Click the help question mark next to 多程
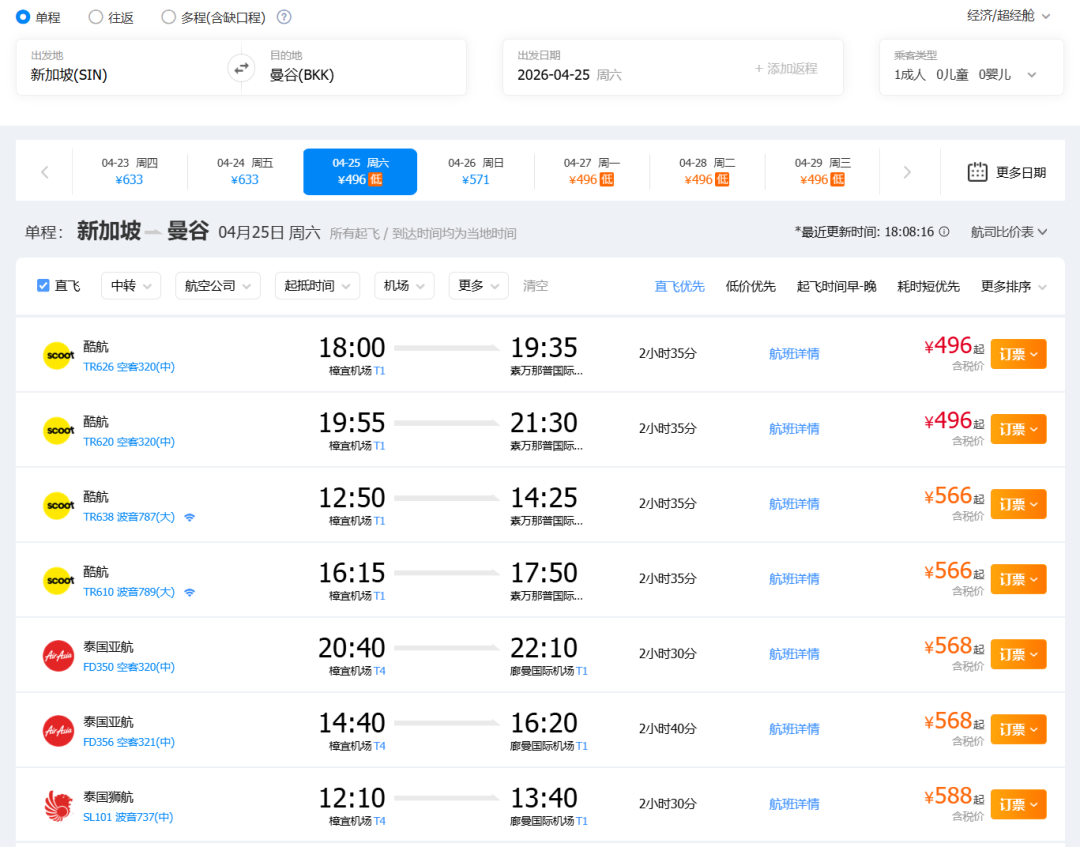 point(284,17)
